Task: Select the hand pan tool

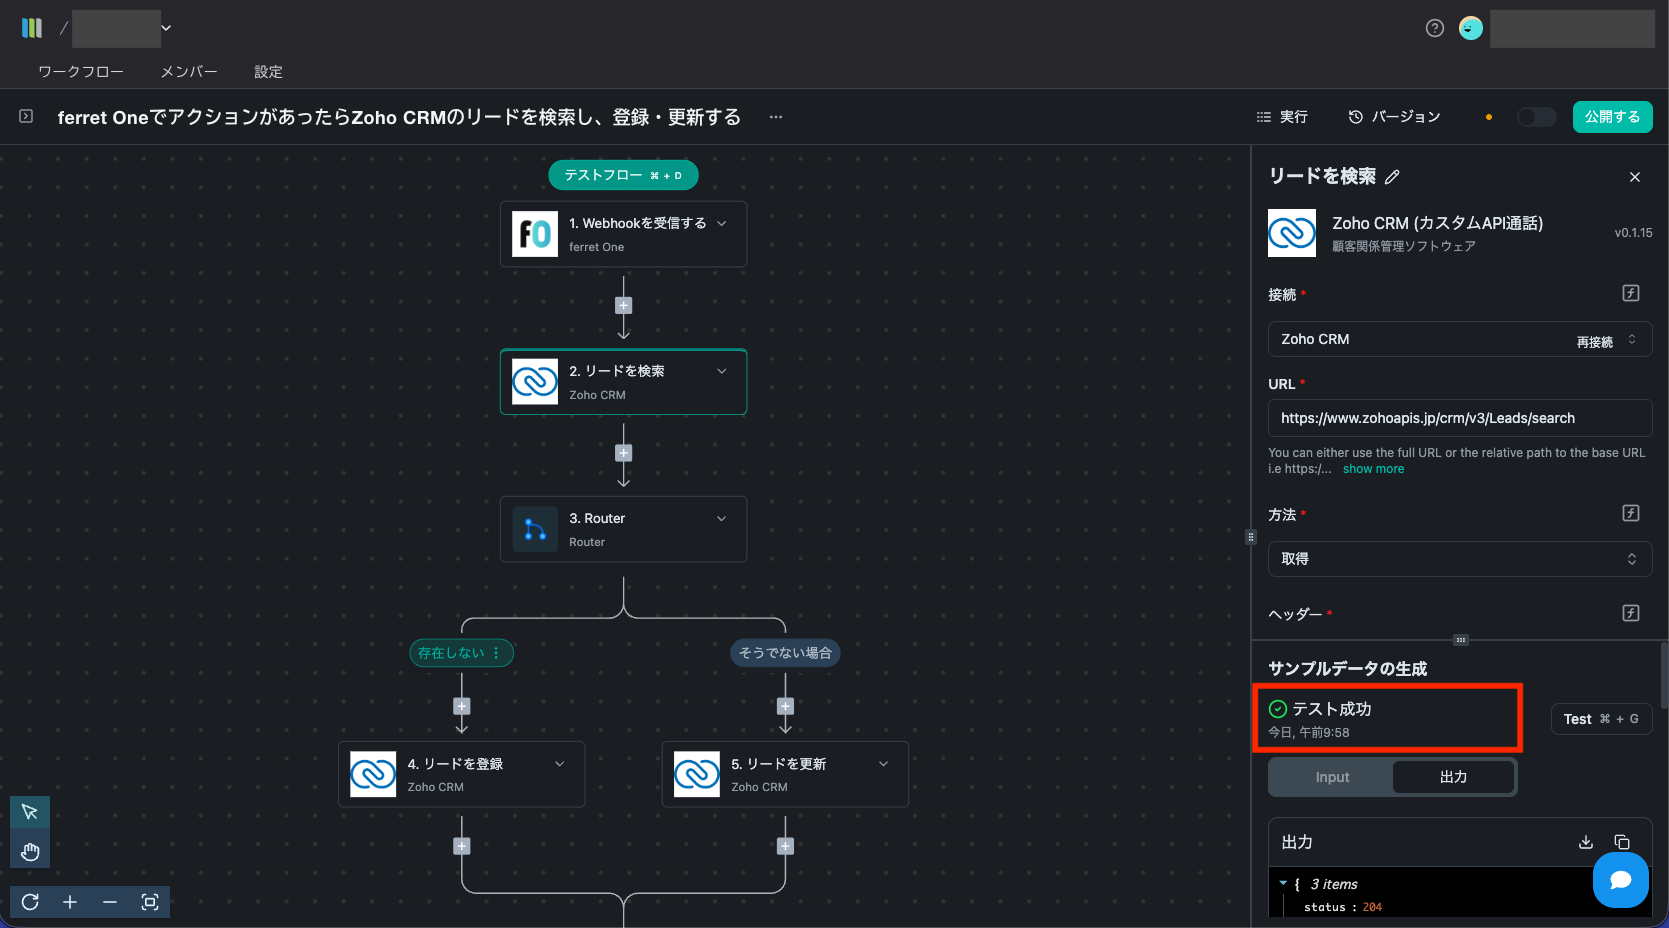Action: click(x=30, y=852)
